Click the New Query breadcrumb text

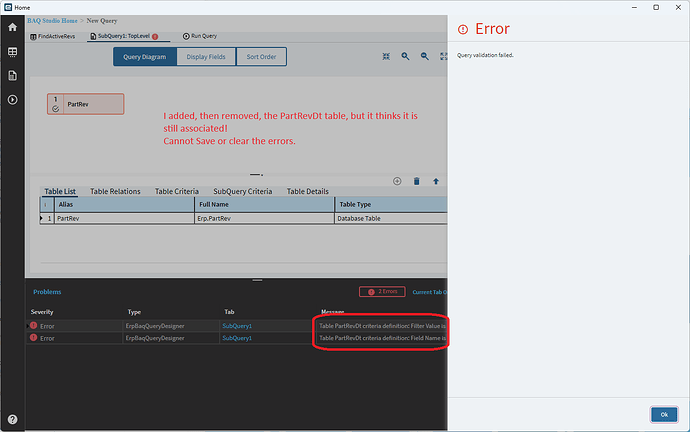coord(102,21)
